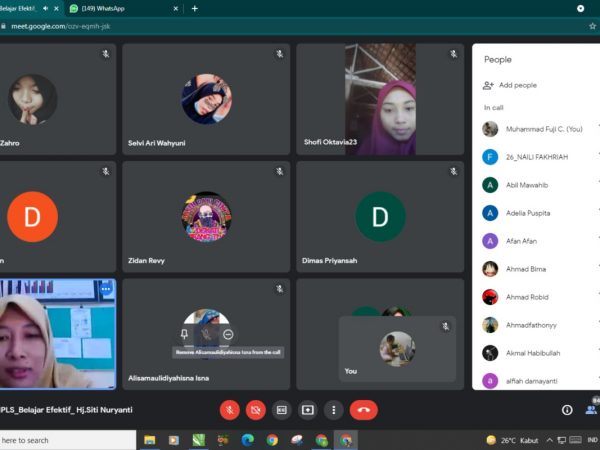
Task: Mute Alisamaulidiyahisna Isna using the tile mic icon
Action: 206,334
